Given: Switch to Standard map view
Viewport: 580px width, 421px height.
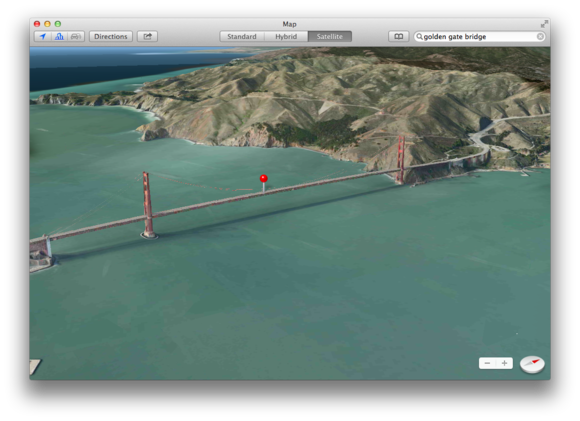Looking at the screenshot, I should tap(242, 37).
